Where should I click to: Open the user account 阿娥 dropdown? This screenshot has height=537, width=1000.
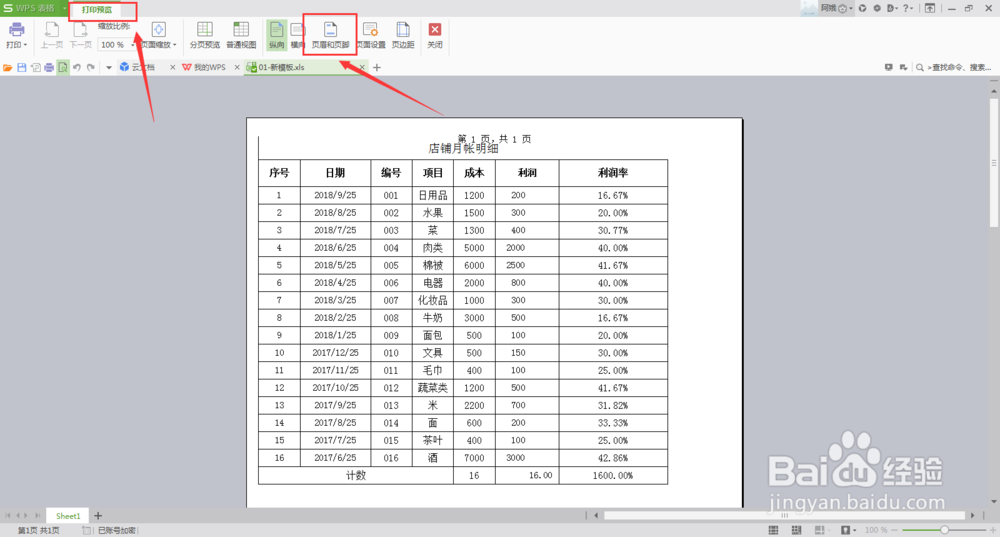click(837, 8)
